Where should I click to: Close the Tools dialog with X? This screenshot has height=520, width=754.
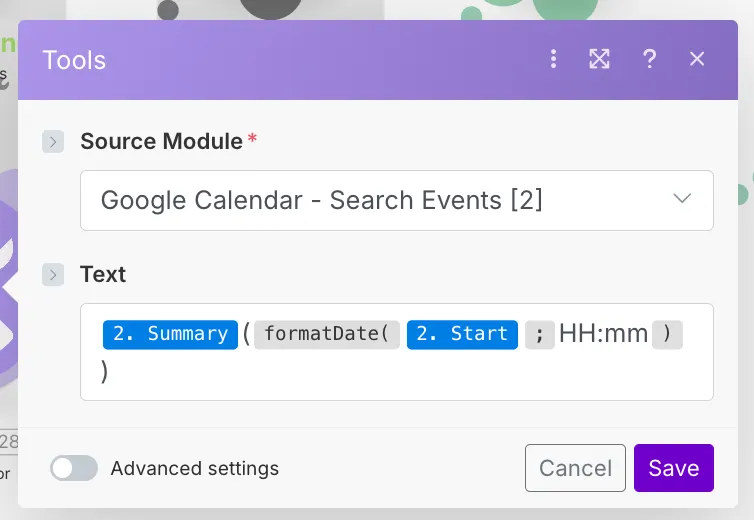click(x=697, y=59)
